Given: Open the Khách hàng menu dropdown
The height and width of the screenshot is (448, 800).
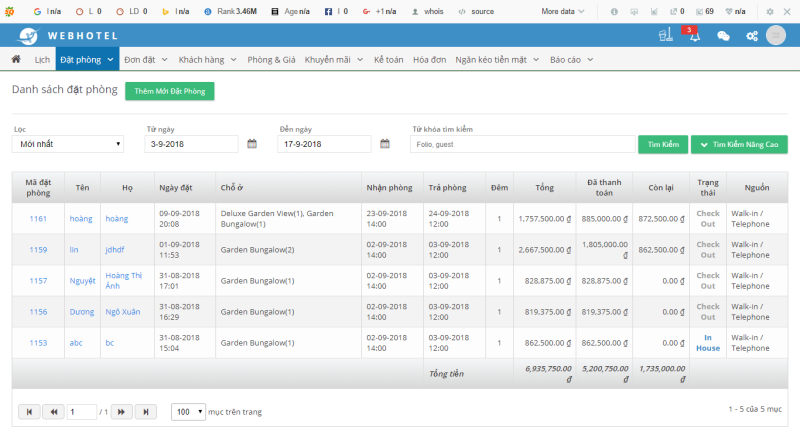Looking at the screenshot, I should [x=207, y=60].
